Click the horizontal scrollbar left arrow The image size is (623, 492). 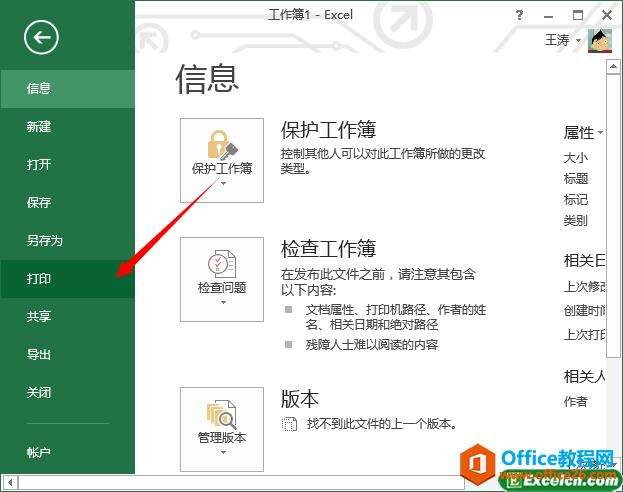click(x=10, y=482)
